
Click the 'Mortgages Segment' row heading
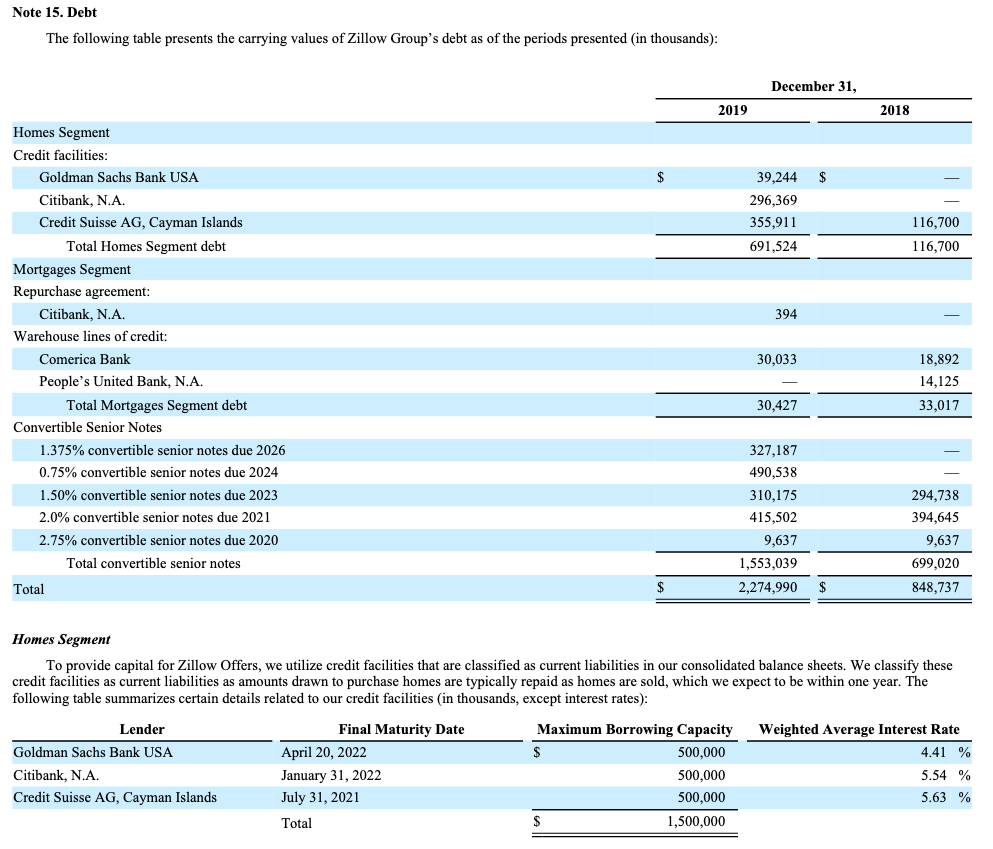pos(72,269)
